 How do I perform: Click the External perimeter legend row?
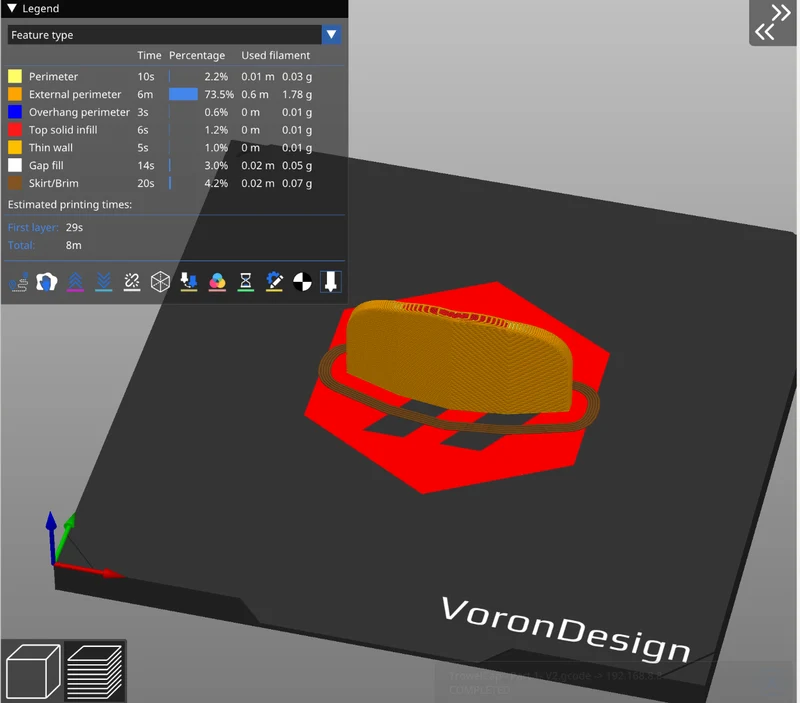(x=160, y=94)
